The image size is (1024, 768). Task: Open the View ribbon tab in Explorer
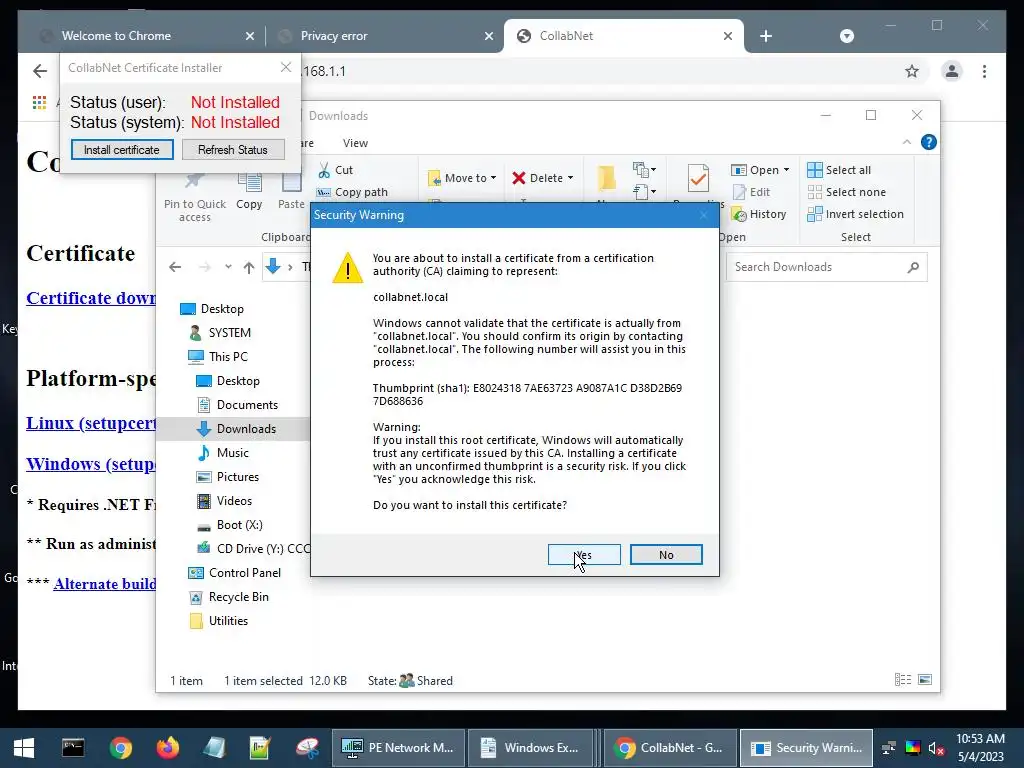pos(355,143)
